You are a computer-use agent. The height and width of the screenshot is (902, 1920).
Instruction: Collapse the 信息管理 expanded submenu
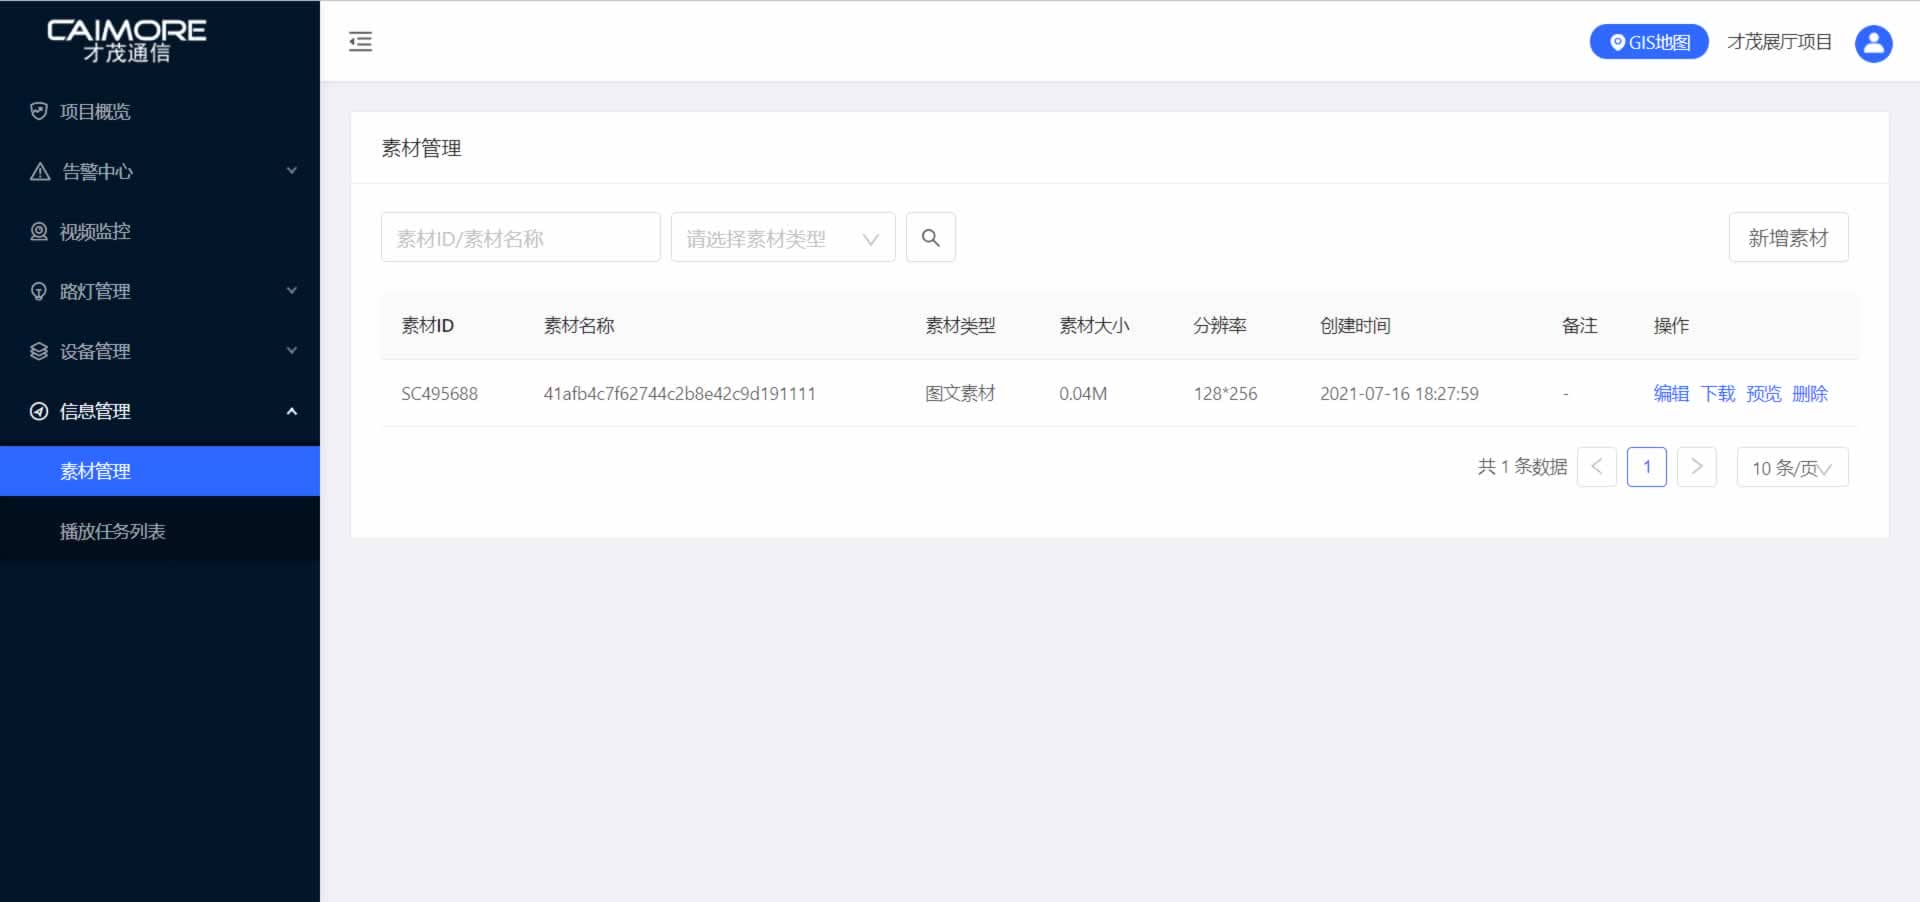click(291, 411)
